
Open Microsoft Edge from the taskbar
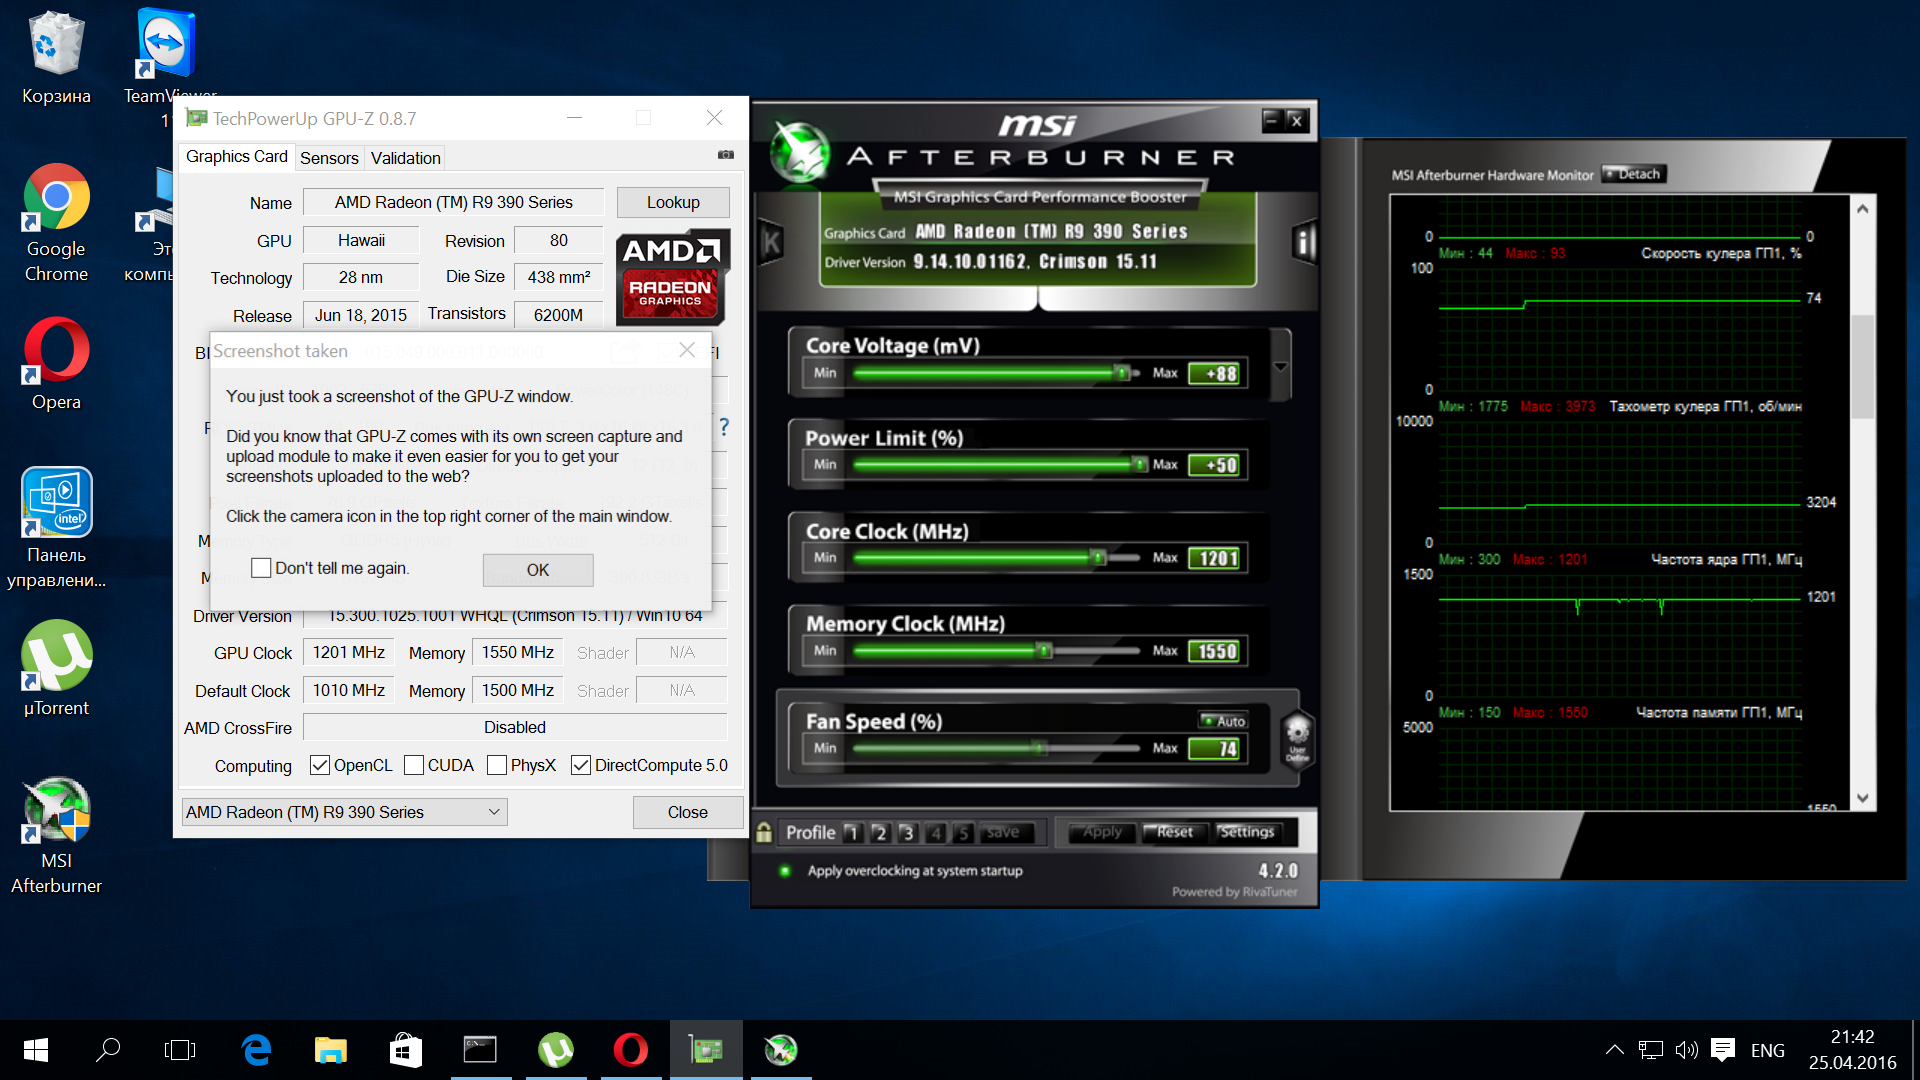coord(256,1050)
